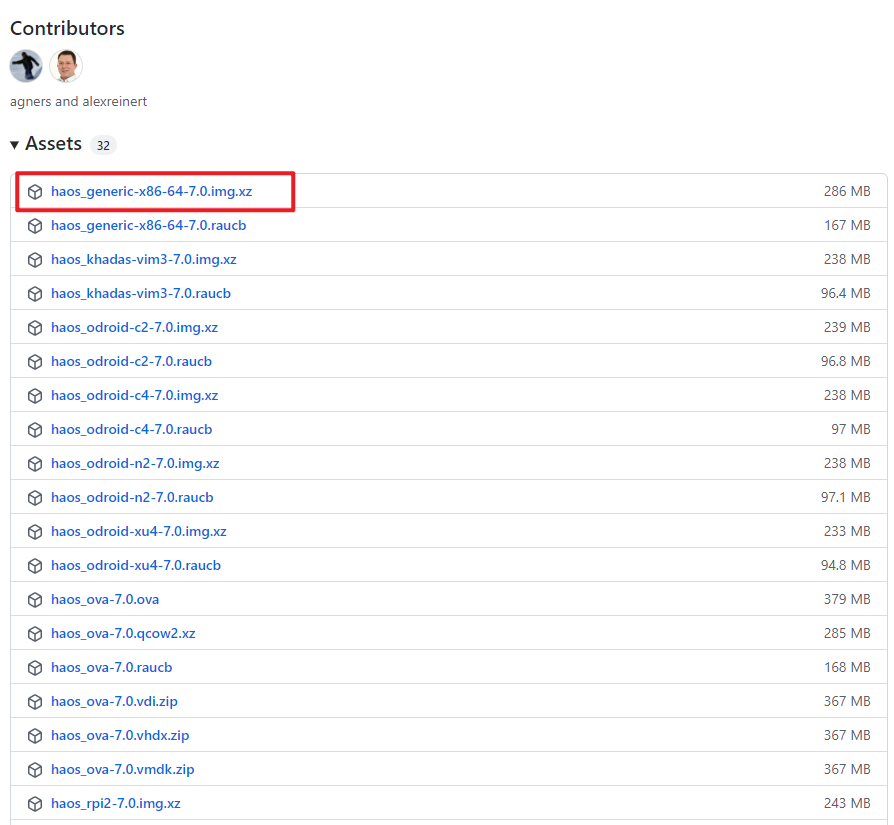
Task: Click the Assets count badge 32
Action: (103, 146)
